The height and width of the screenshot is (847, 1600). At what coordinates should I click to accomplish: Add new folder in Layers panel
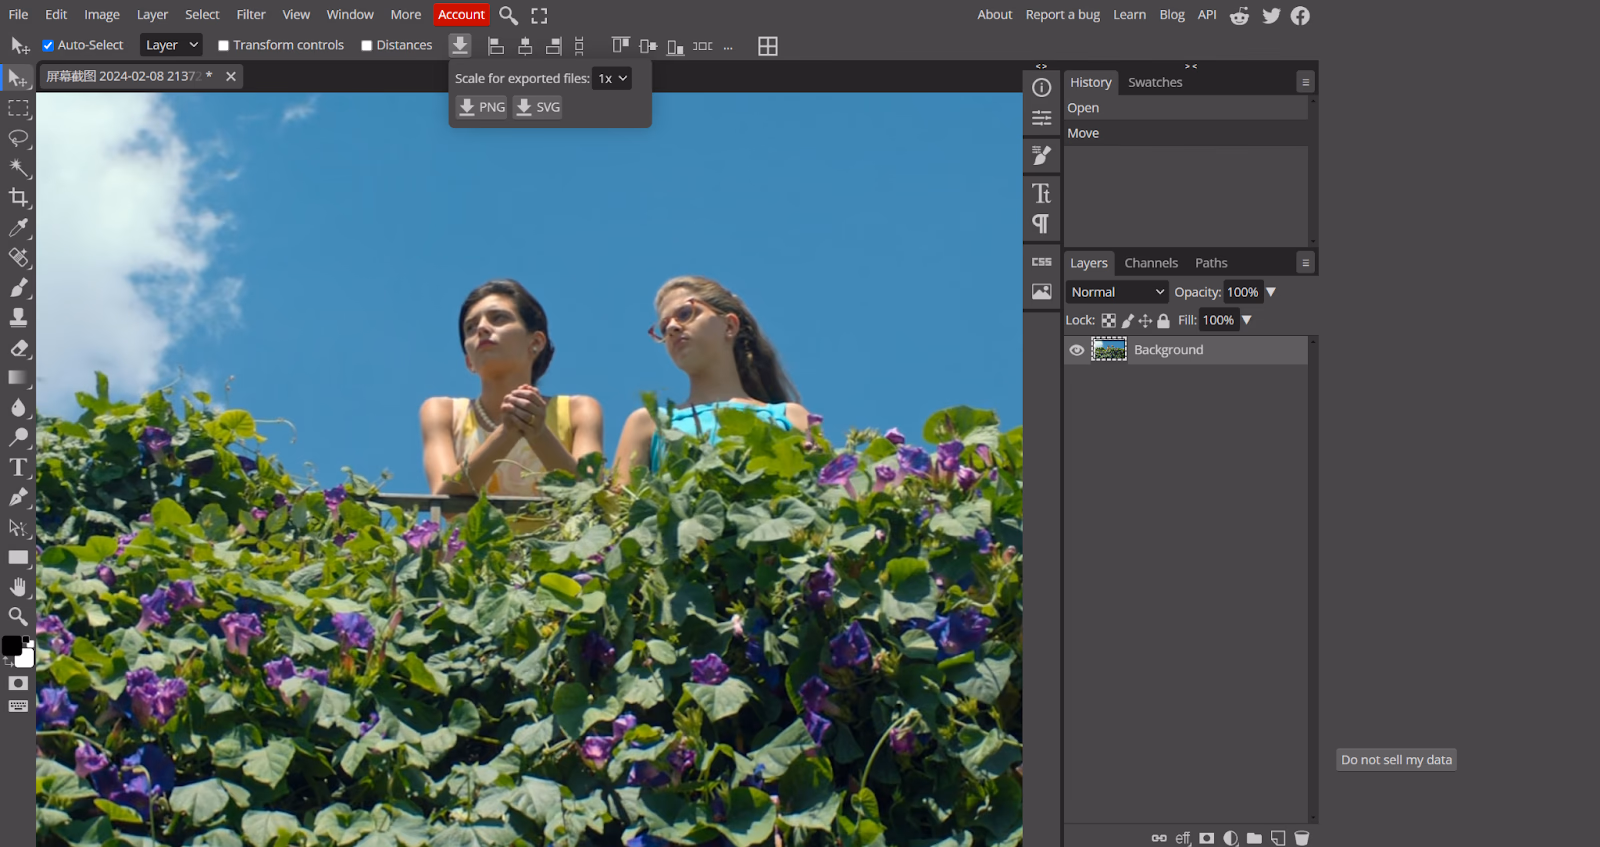pos(1254,838)
